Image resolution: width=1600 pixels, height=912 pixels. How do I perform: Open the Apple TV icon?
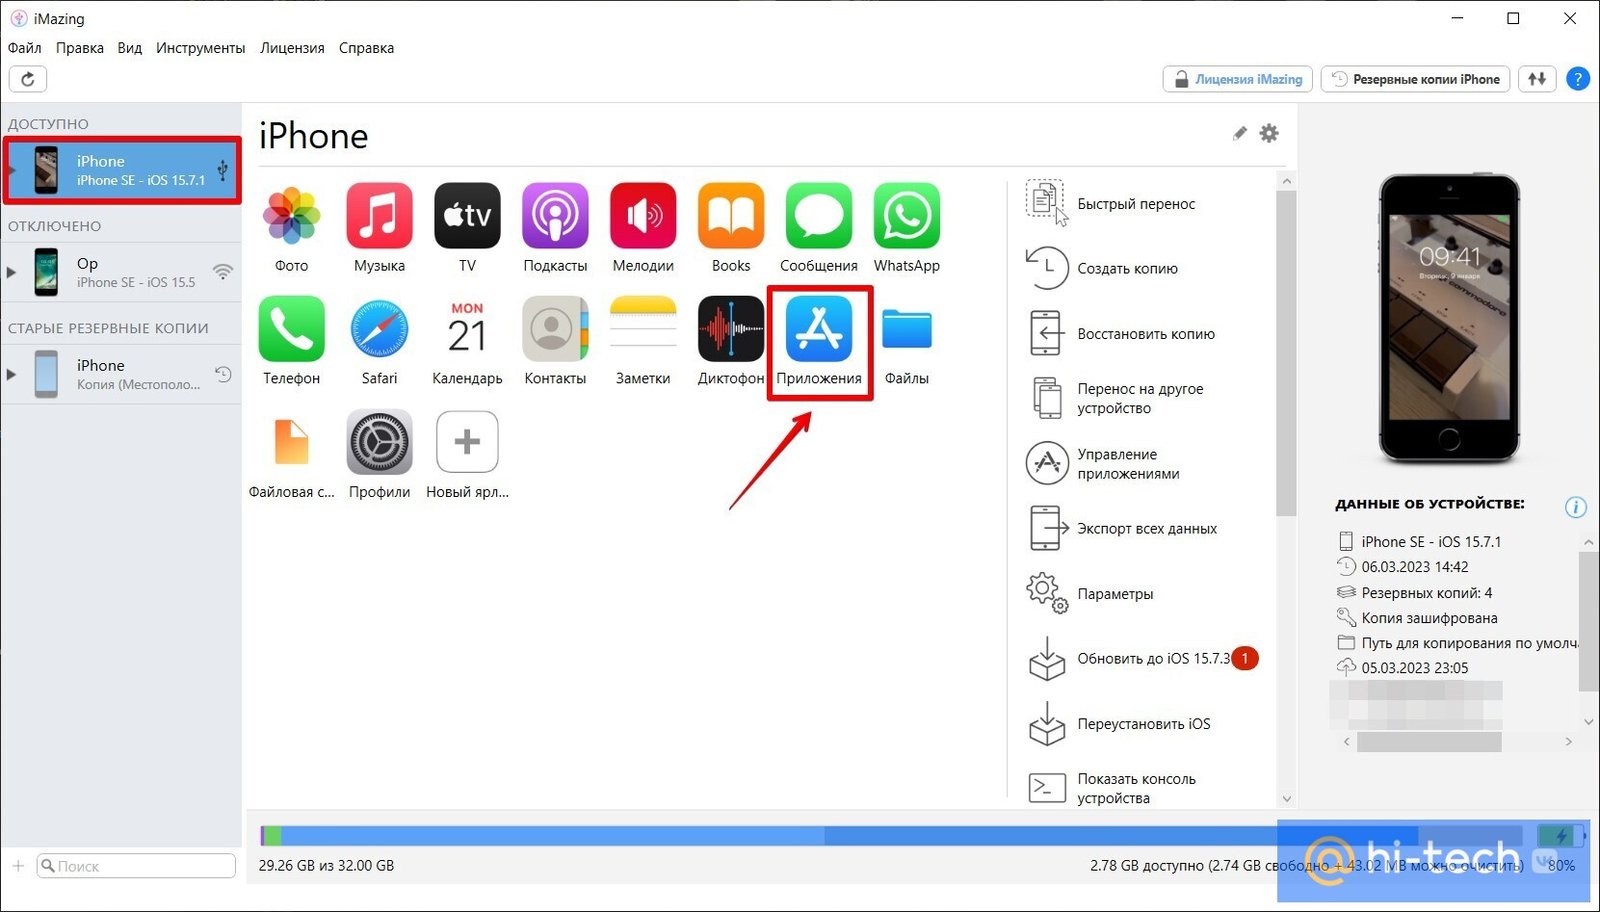click(x=467, y=215)
